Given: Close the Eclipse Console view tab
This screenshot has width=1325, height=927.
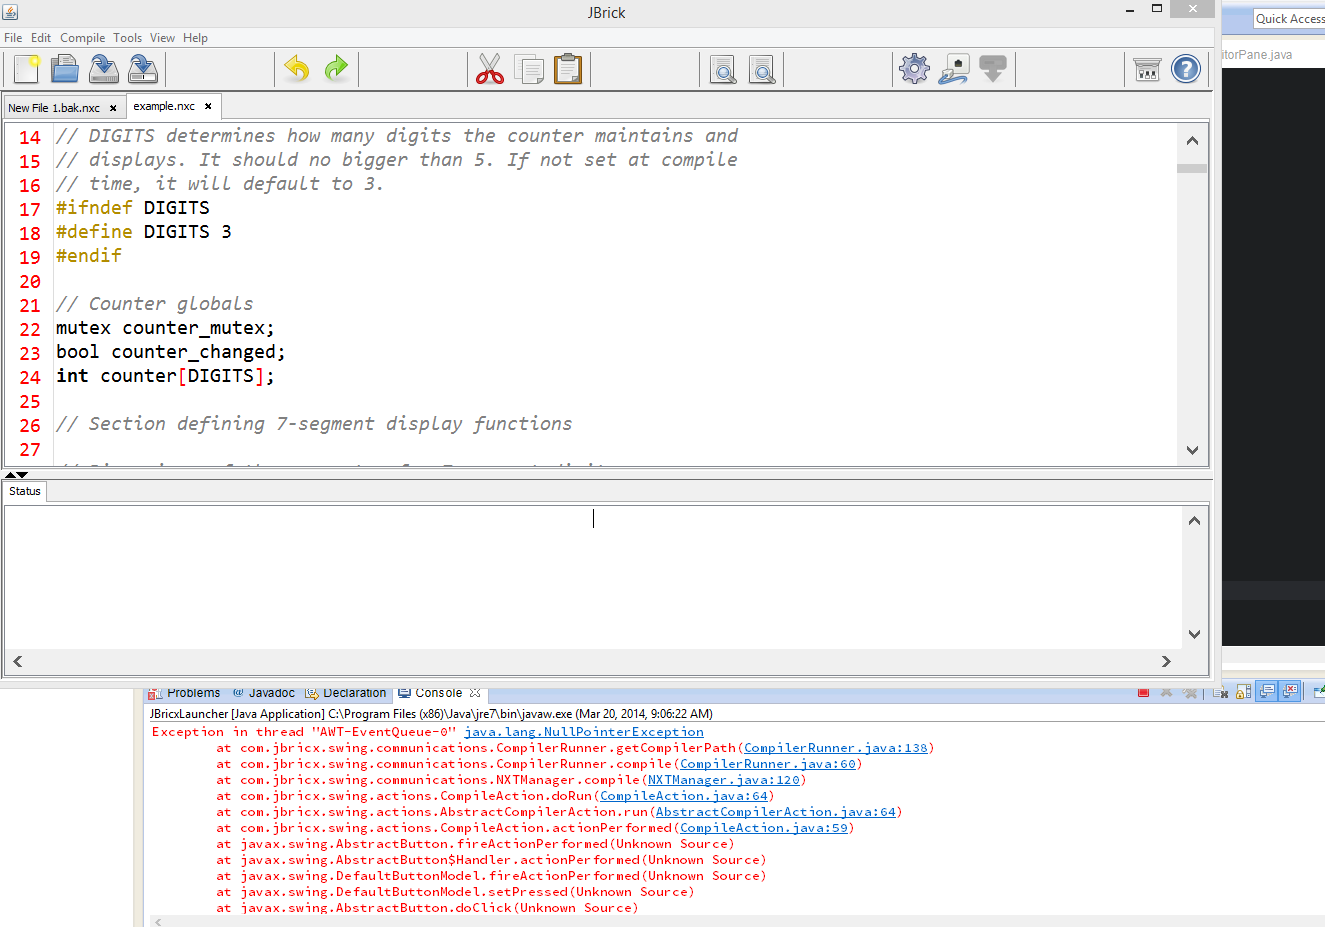Looking at the screenshot, I should tap(475, 693).
